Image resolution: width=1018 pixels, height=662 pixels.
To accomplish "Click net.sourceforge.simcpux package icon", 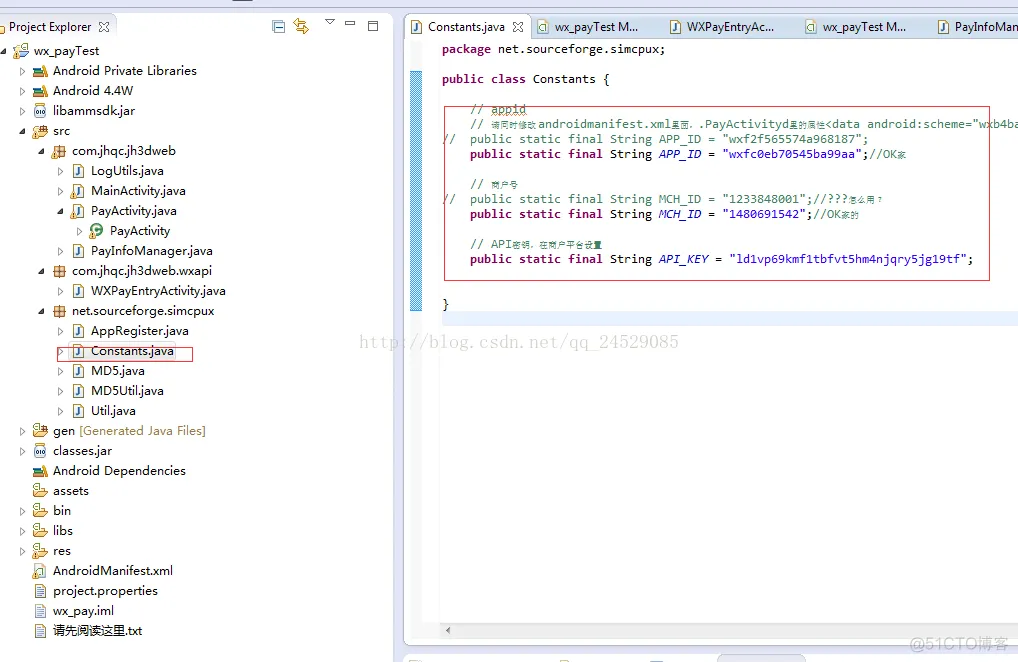I will tap(59, 311).
